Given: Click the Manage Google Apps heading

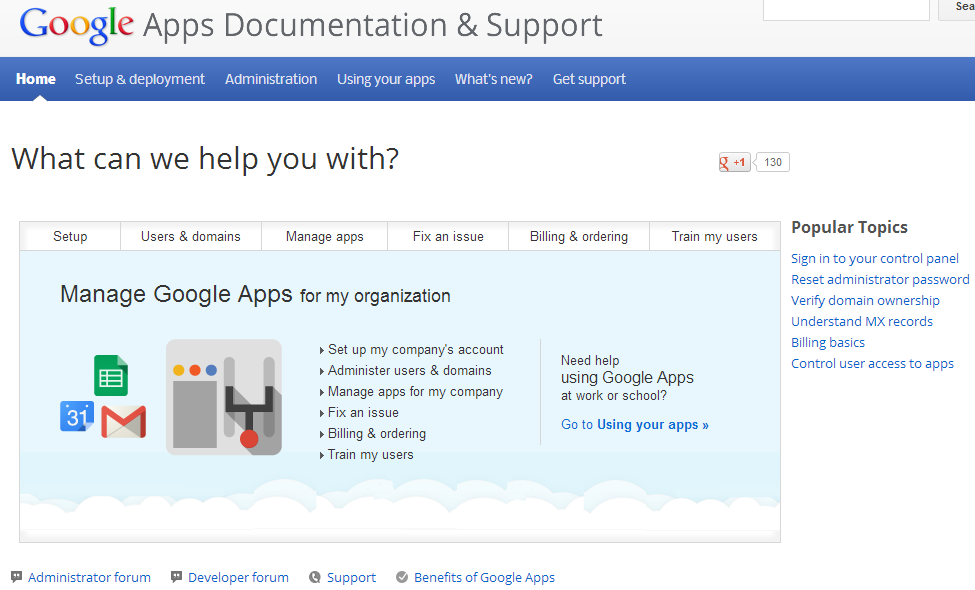Looking at the screenshot, I should pos(255,295).
